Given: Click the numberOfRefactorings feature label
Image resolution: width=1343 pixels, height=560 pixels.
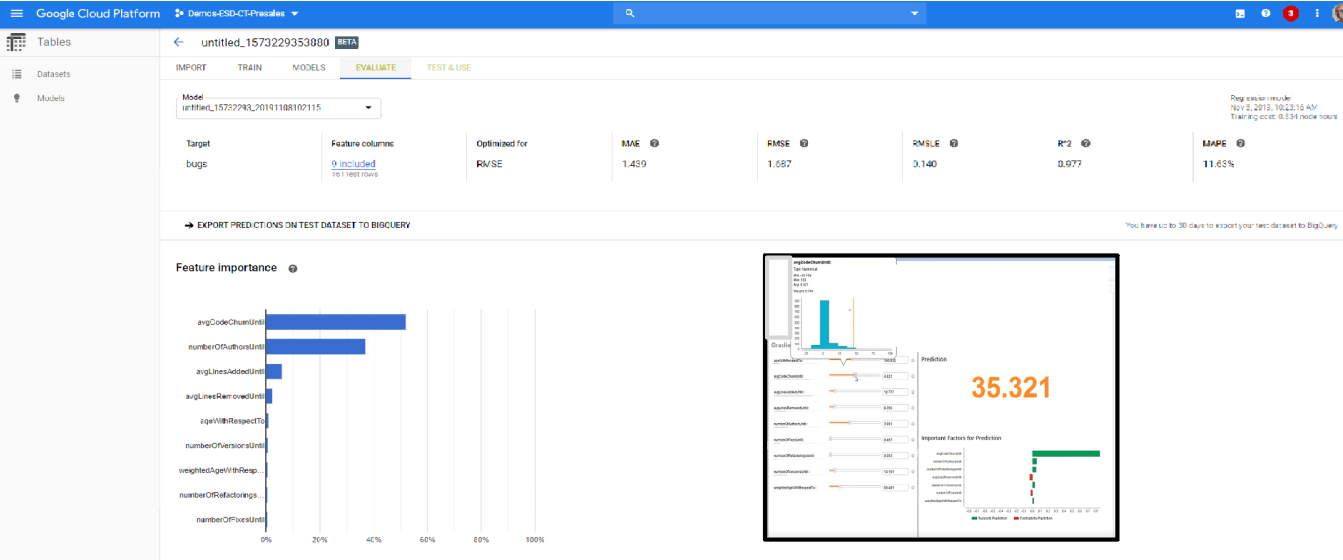Looking at the screenshot, I should pos(222,495).
